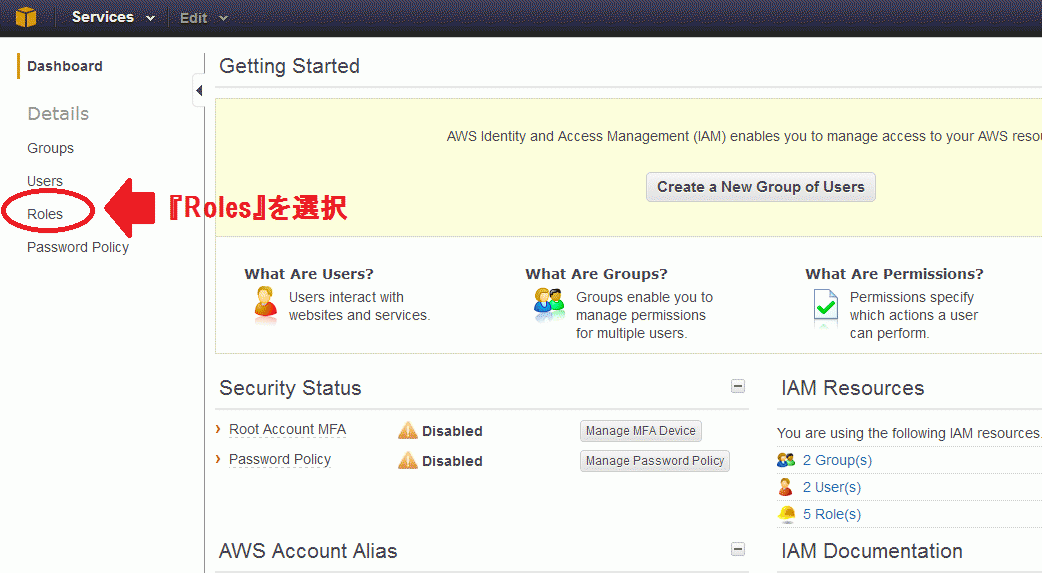This screenshot has width=1042, height=573.
Task: Click Create a New Group of Users
Action: [x=760, y=187]
